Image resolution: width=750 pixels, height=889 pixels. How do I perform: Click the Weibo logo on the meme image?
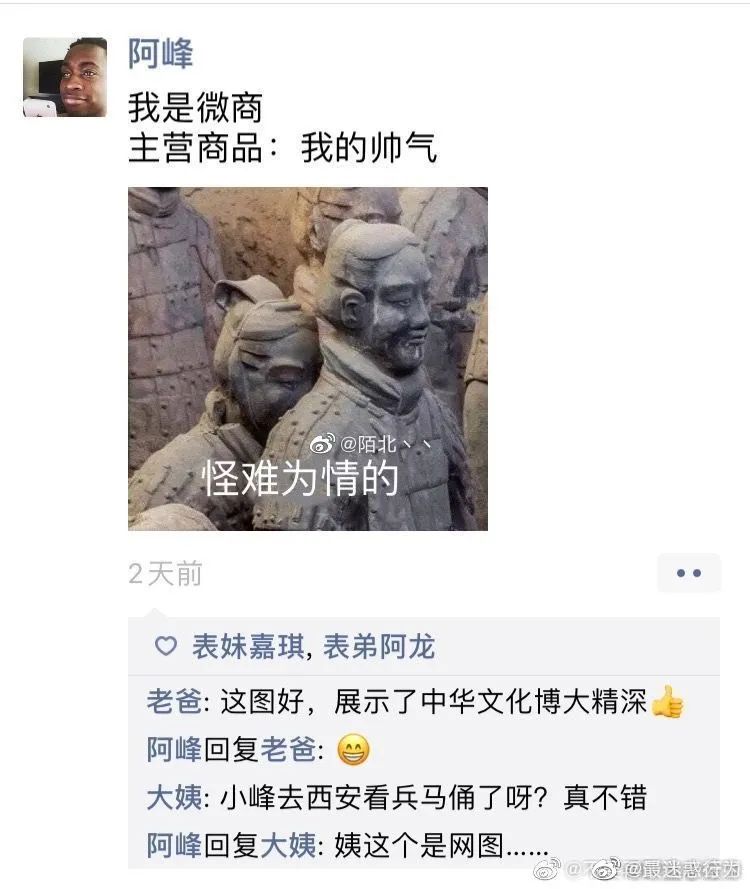click(323, 444)
